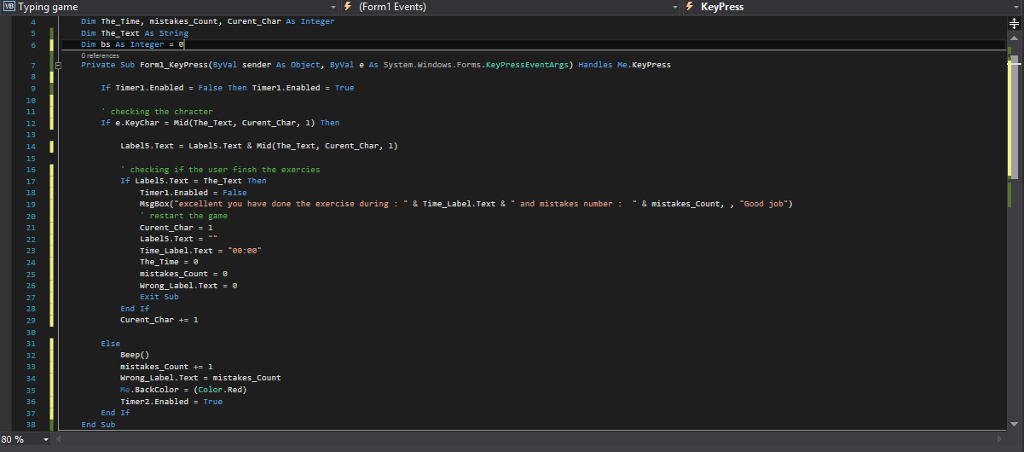
Task: Click the comment ' checking the chracter
Action: 157,112
